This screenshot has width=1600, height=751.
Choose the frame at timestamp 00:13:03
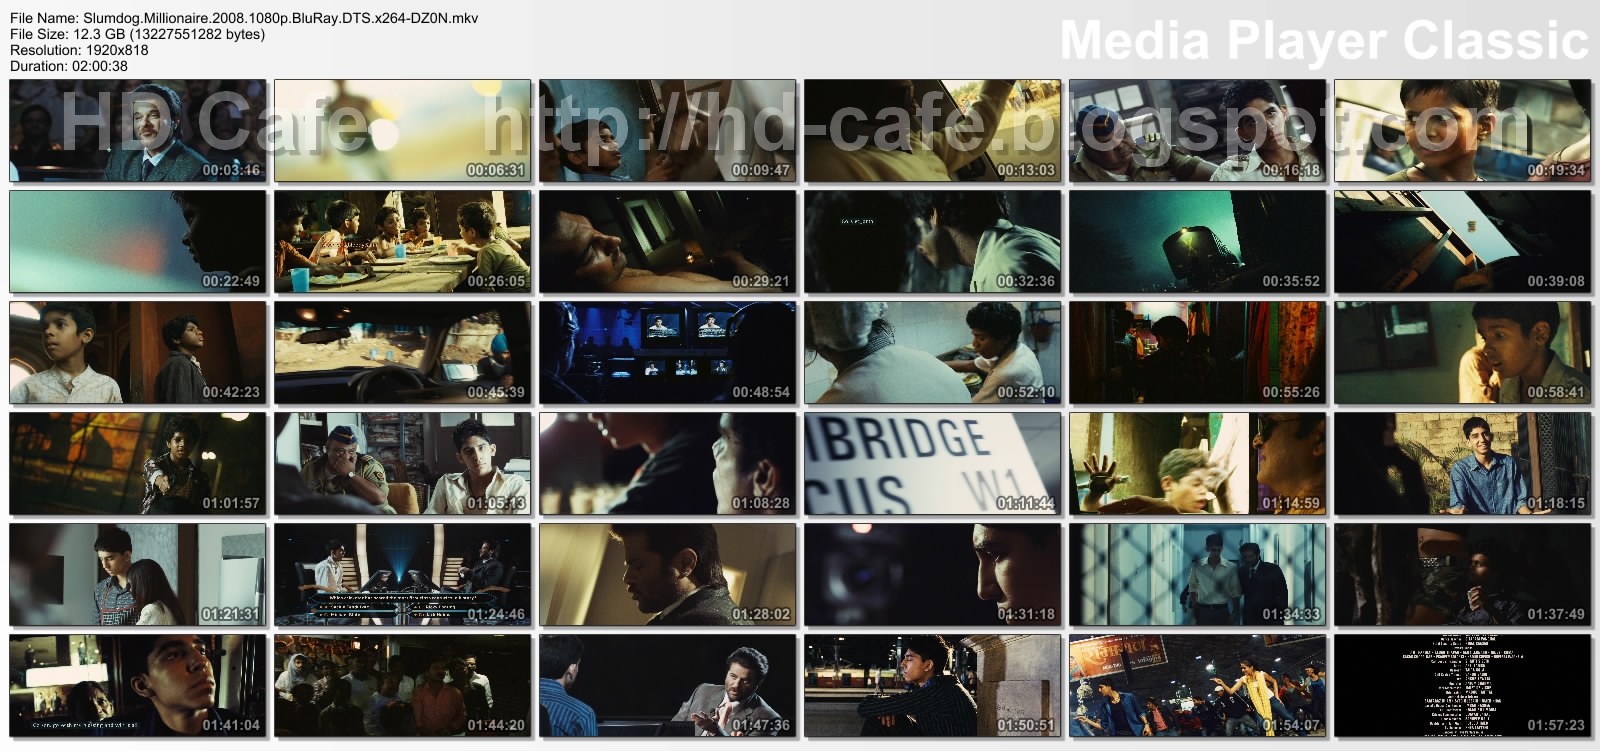(x=933, y=131)
